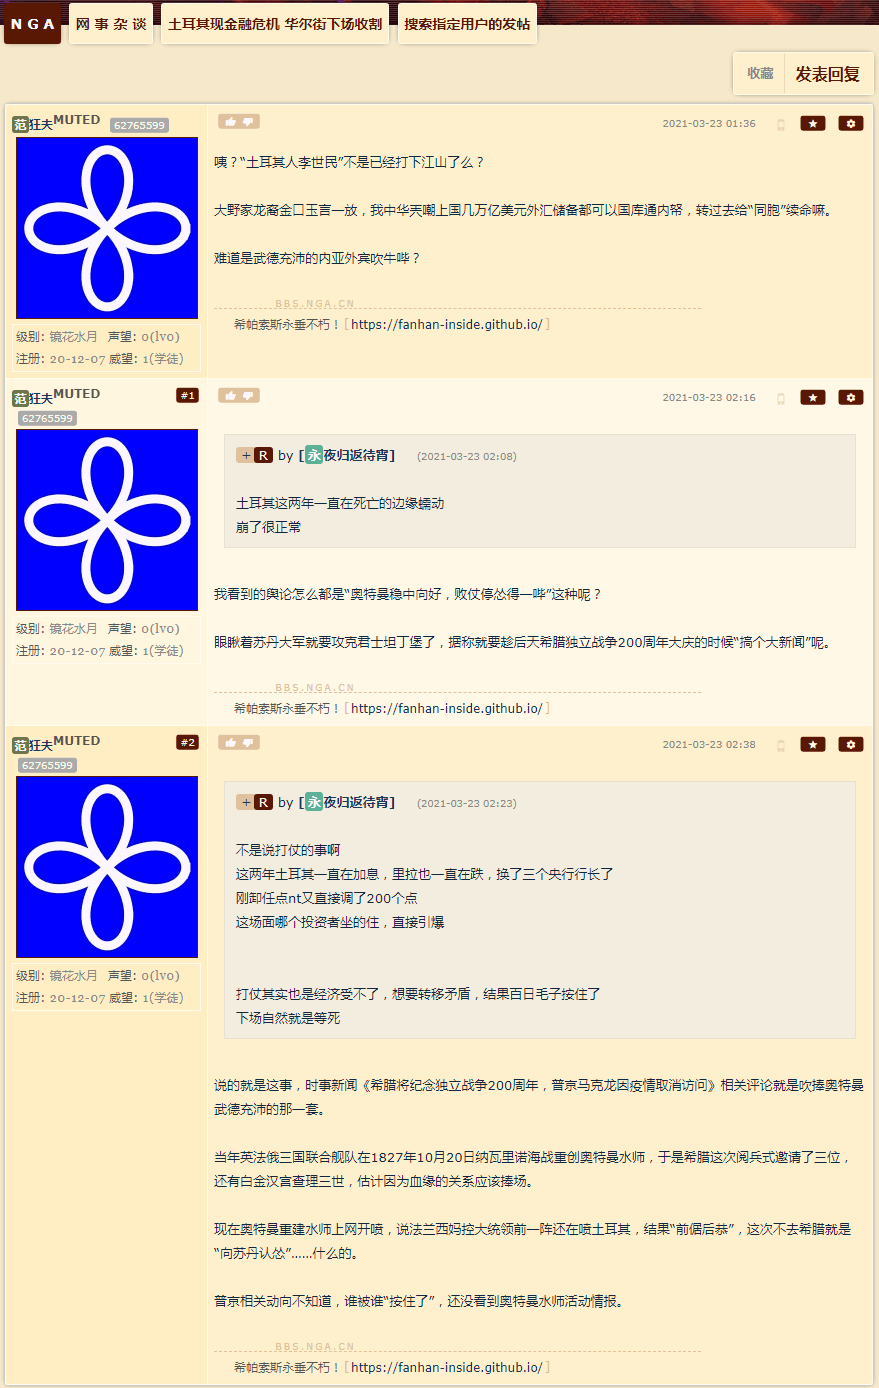Screen dimensions: 879x1388
Task: Click the blue avatar image of the first post
Action: point(107,228)
